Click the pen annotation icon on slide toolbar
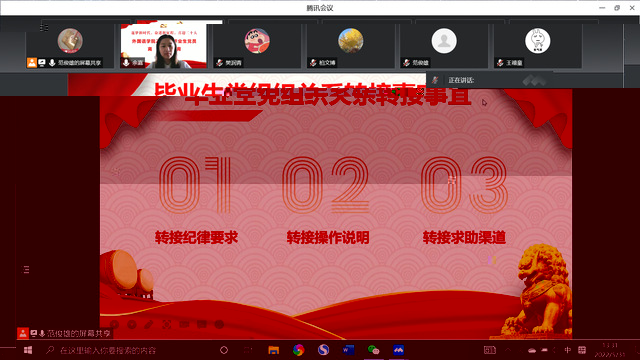The image size is (640, 360). click(149, 324)
